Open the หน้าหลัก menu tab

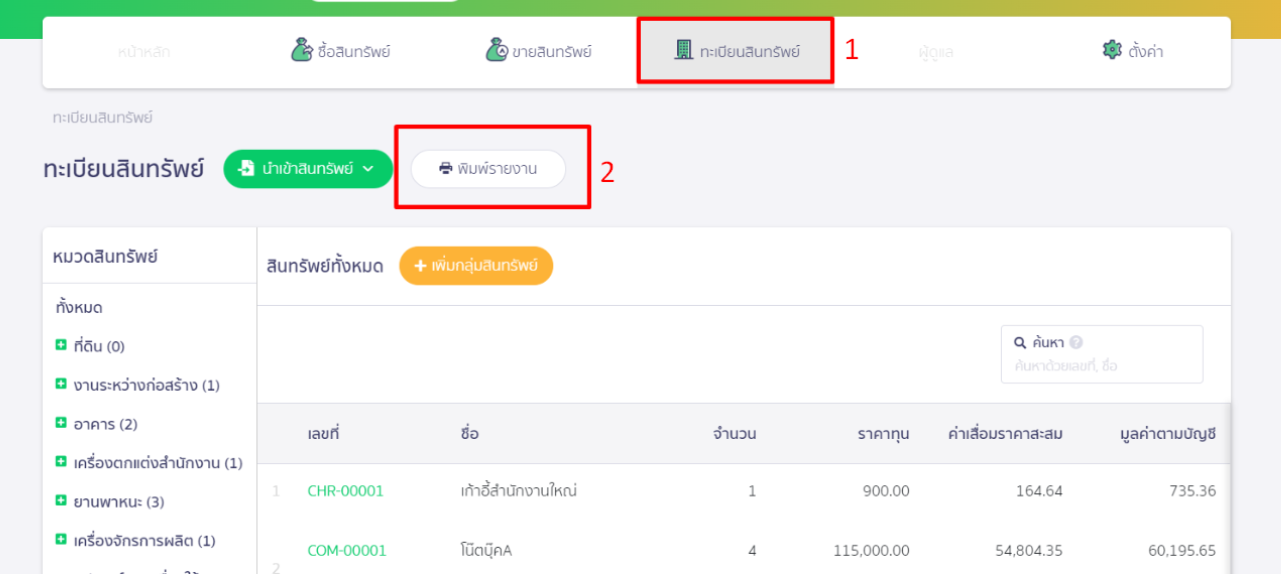pos(143,52)
